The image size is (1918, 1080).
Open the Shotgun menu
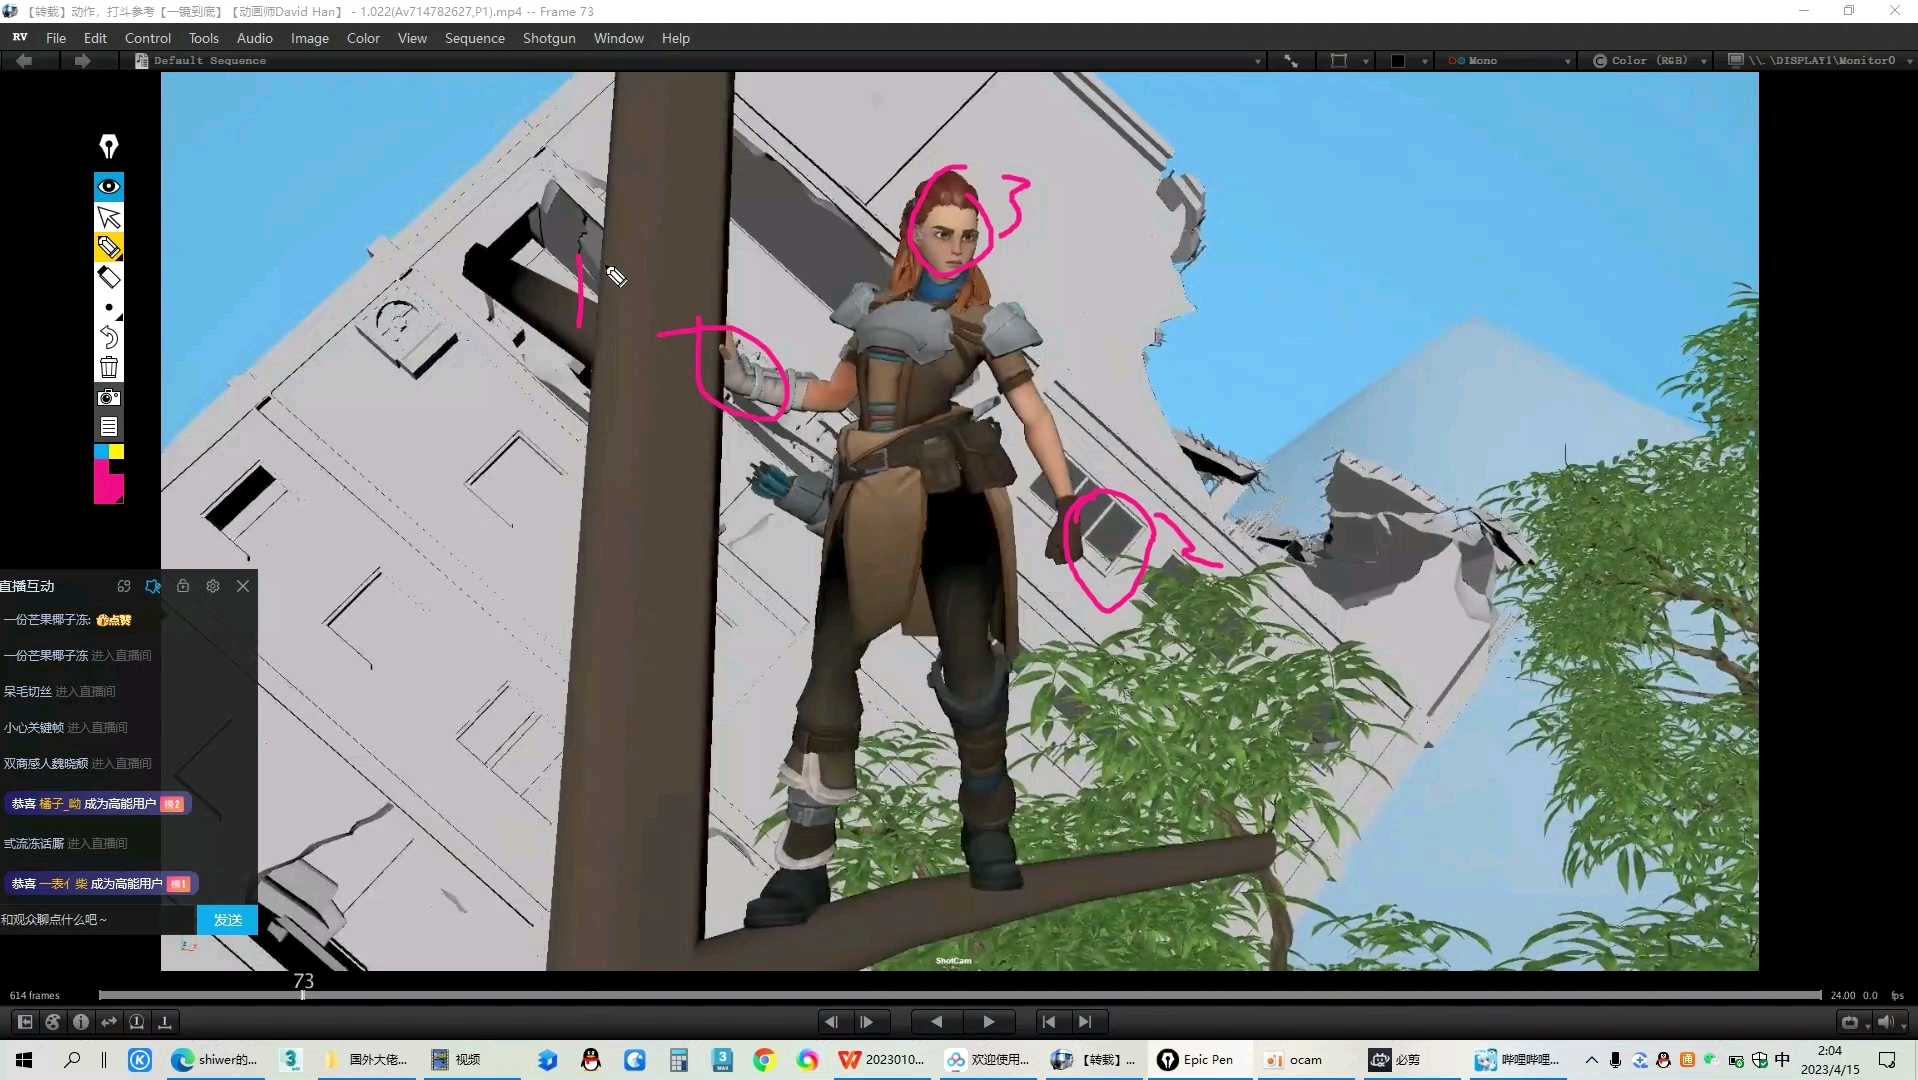549,38
